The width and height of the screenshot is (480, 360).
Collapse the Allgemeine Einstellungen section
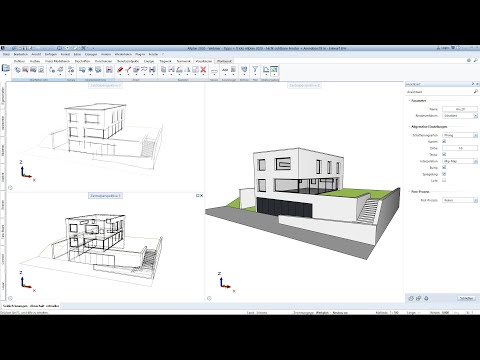tap(409, 127)
